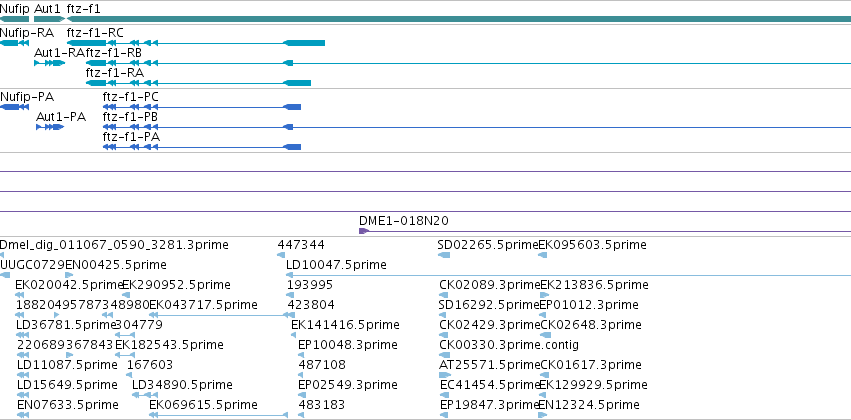The width and height of the screenshot is (851, 420).
Task: Click the EP01012.3prime label
Action: click(x=589, y=305)
